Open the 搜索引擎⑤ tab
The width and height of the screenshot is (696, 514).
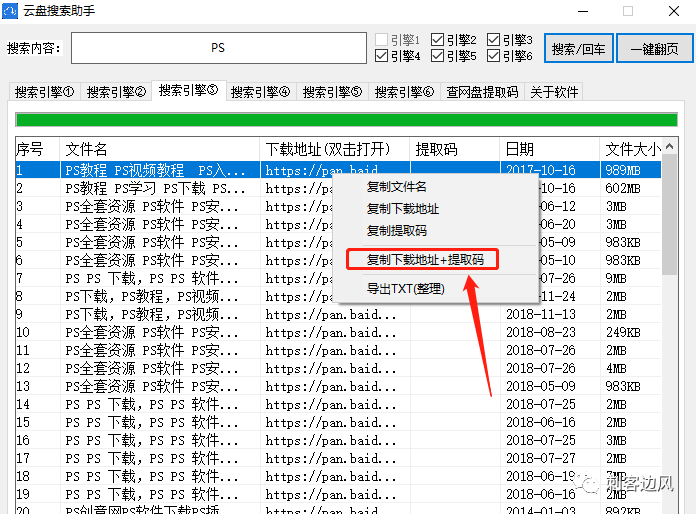(x=332, y=92)
